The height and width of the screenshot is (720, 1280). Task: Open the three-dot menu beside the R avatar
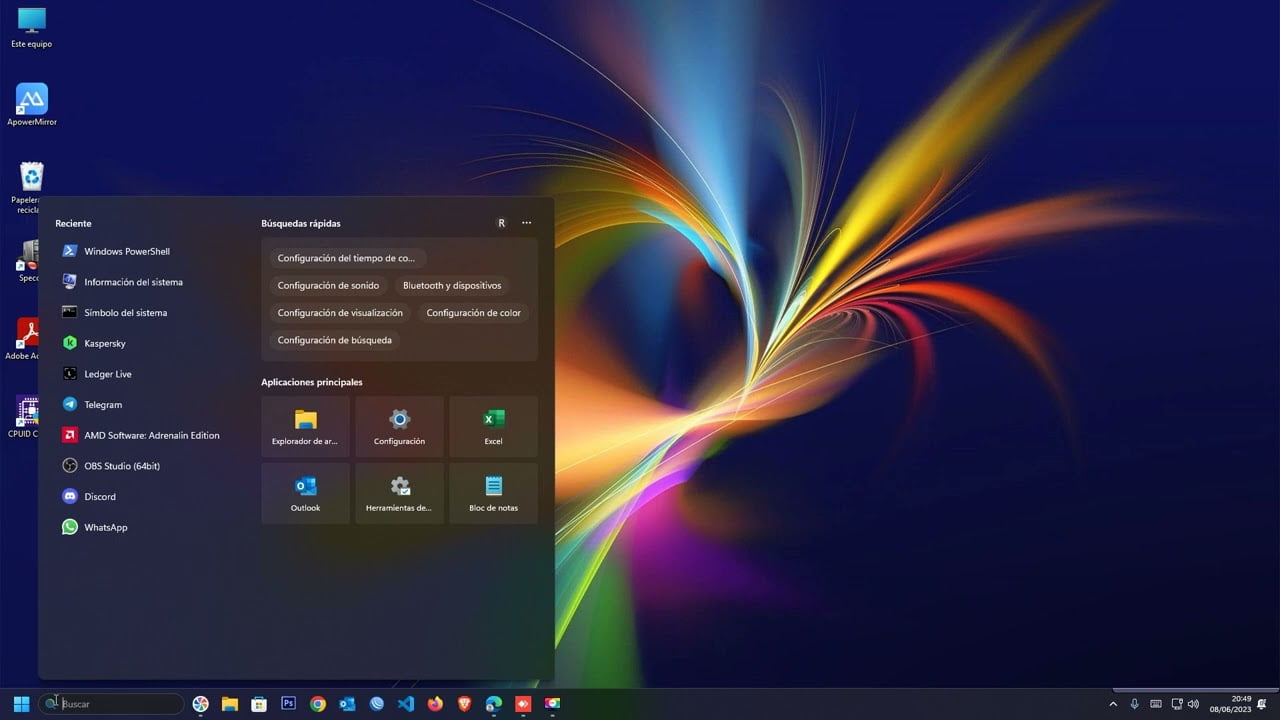[527, 223]
